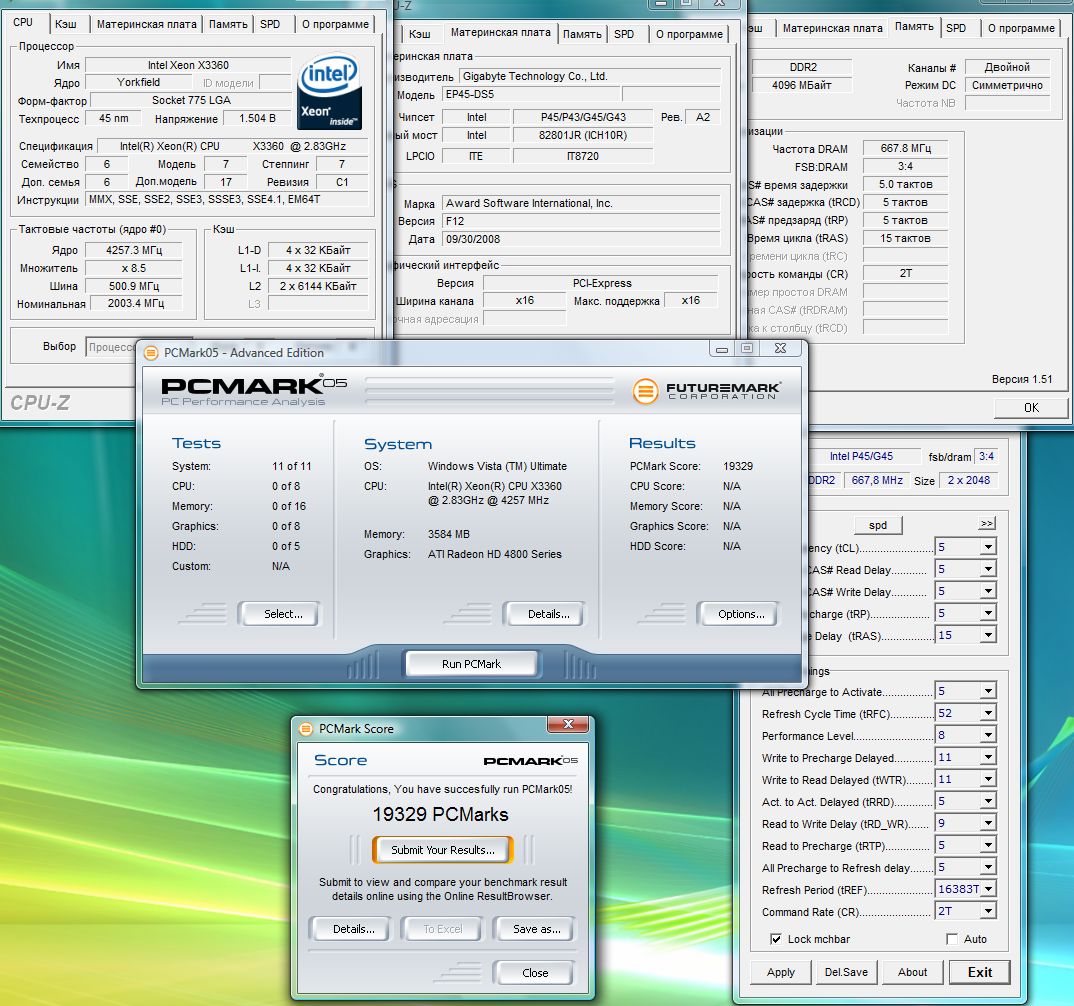
Task: Open the Read to Precharge (tRTP) dropdown
Action: 988,844
